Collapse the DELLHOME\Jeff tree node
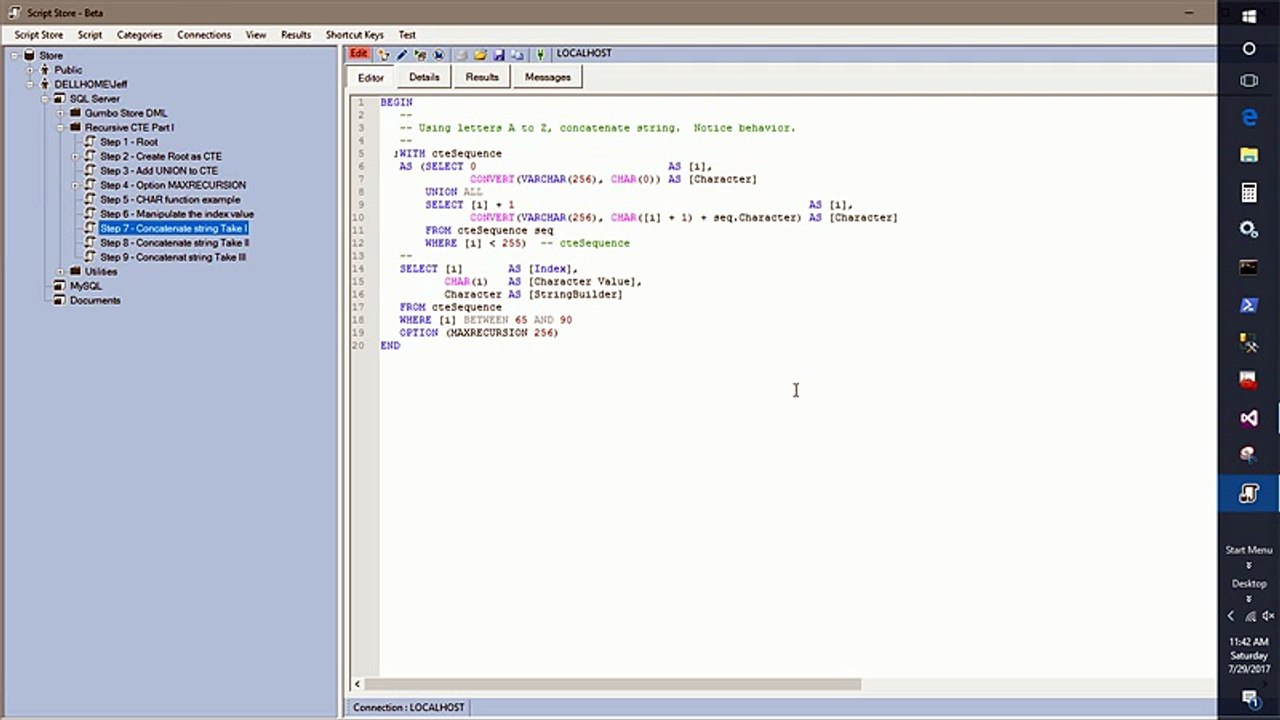Image resolution: width=1280 pixels, height=720 pixels. 30,85
